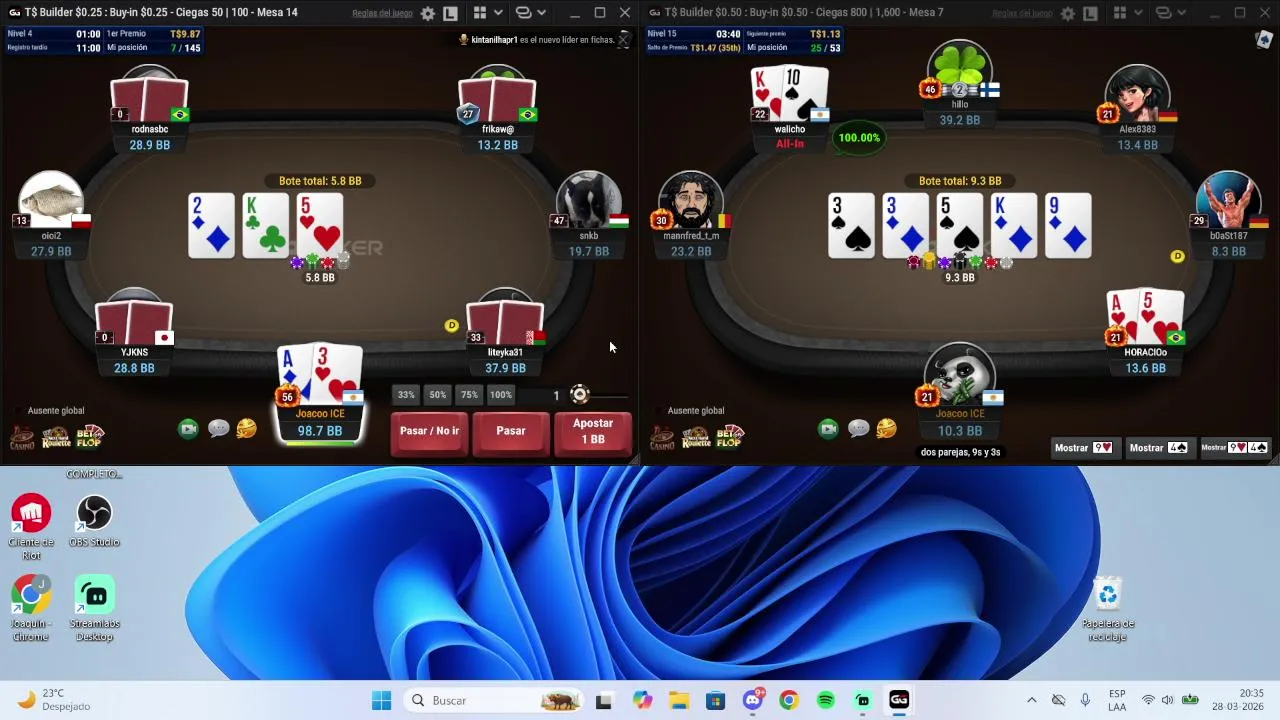Click the bet amount field showing 1
This screenshot has height=720, width=1280.
click(x=541, y=396)
